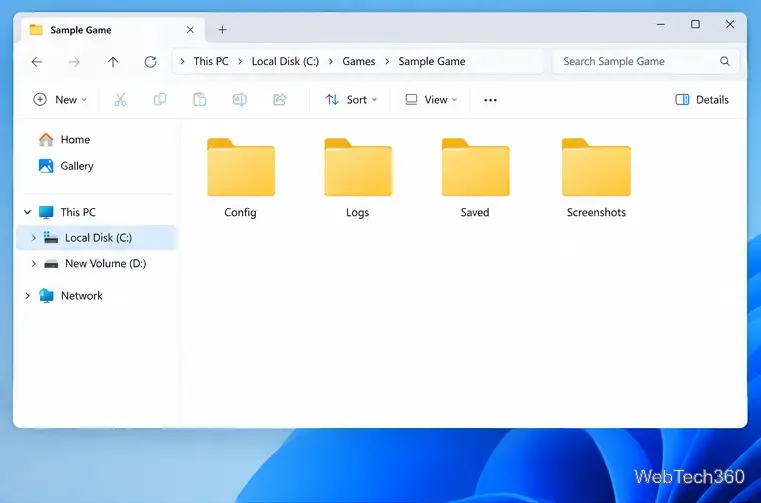Click the Search Sample Game field

(645, 62)
